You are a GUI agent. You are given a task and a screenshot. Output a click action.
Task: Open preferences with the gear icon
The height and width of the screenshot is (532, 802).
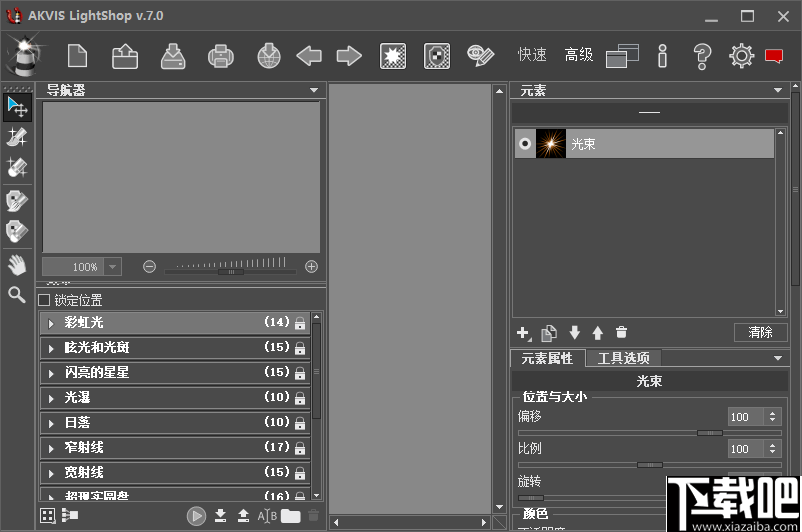(741, 56)
